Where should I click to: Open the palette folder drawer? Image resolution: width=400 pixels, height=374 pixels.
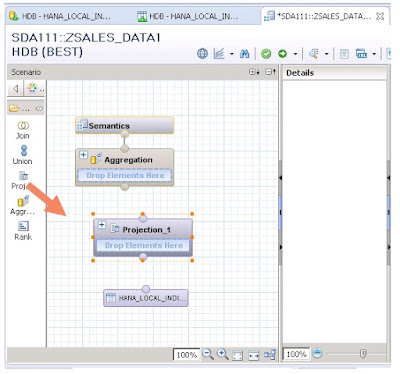14,108
